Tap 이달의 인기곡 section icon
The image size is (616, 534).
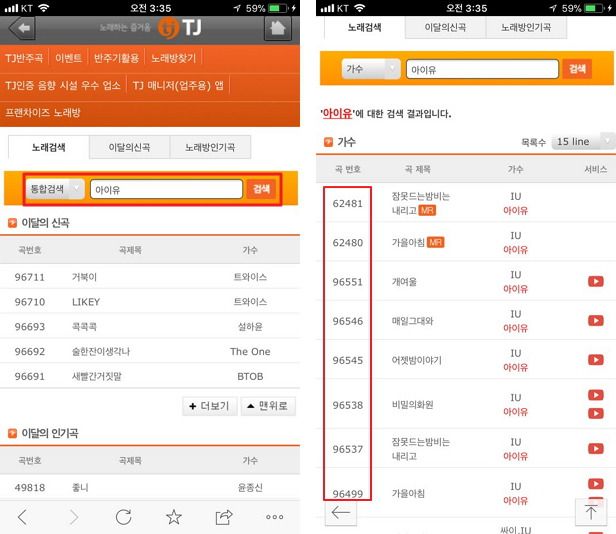(x=13, y=433)
